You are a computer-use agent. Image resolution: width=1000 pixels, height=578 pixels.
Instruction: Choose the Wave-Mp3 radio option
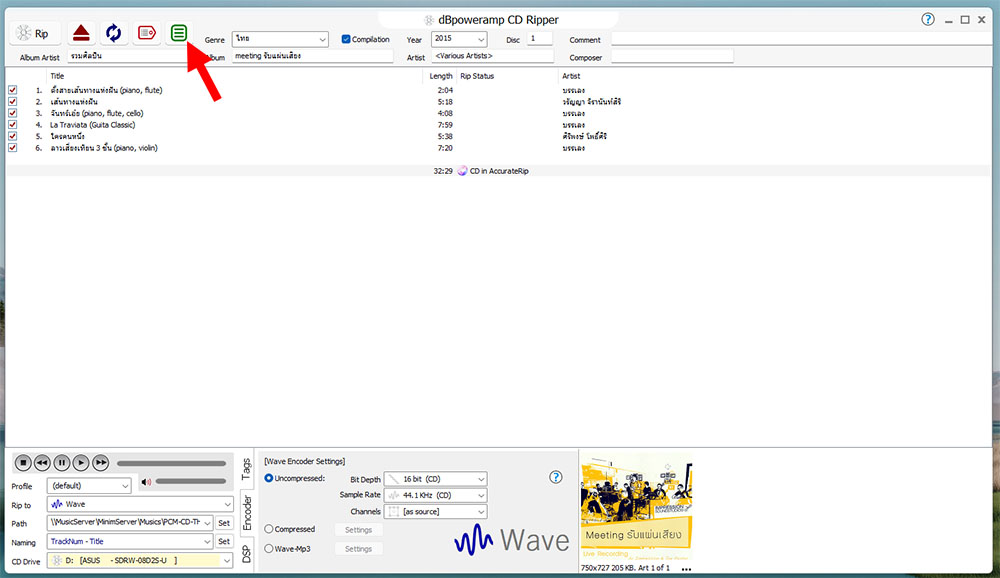pos(269,548)
